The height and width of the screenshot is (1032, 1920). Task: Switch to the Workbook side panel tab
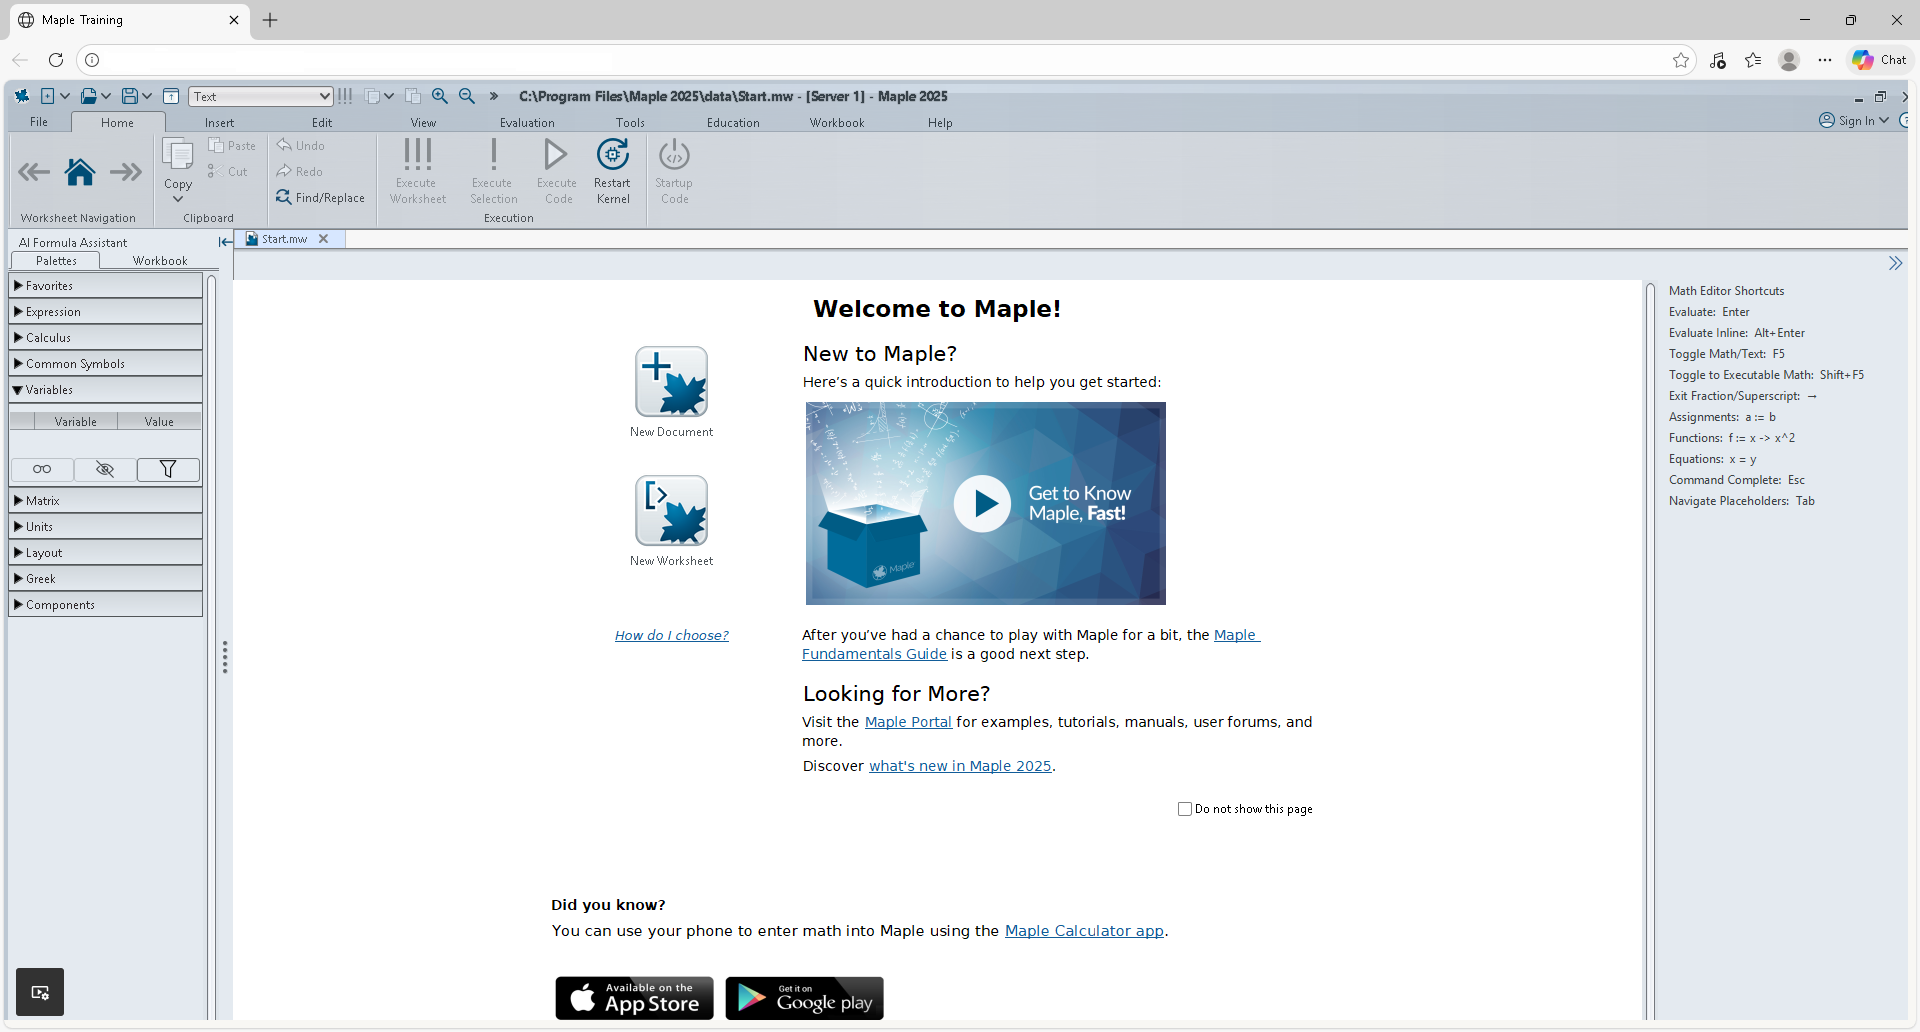click(160, 261)
